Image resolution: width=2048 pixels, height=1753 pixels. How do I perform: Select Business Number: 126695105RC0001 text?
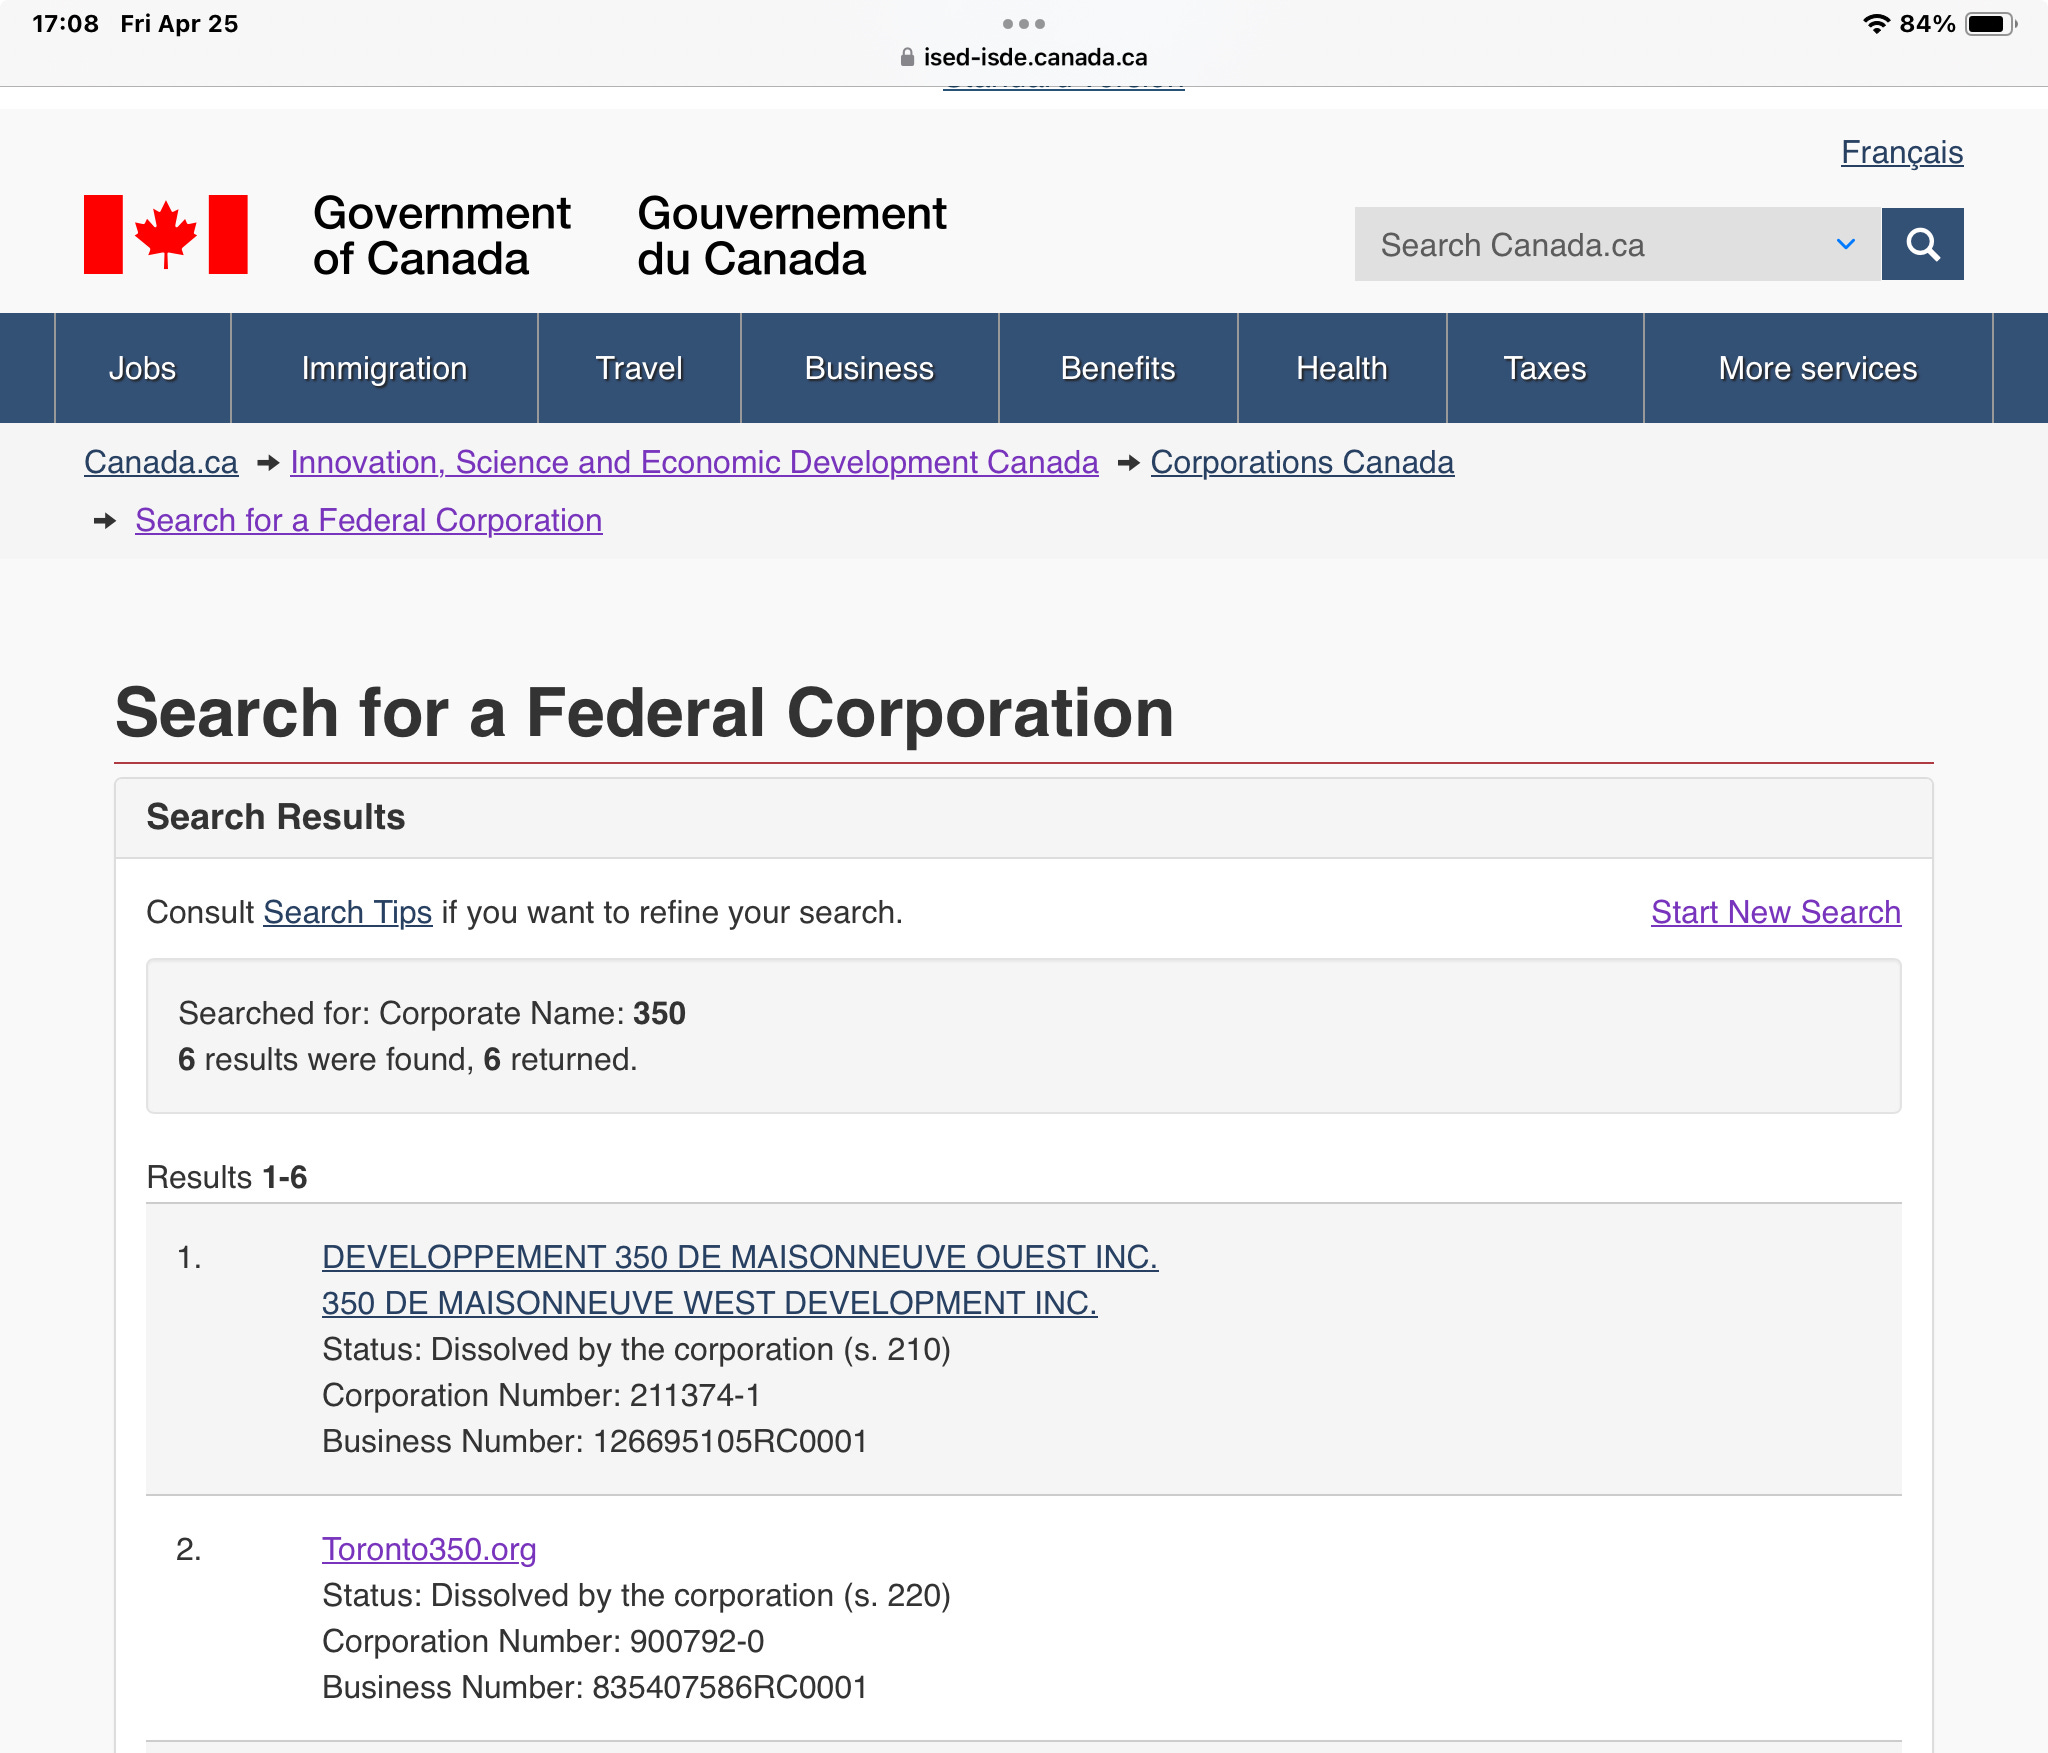595,1441
